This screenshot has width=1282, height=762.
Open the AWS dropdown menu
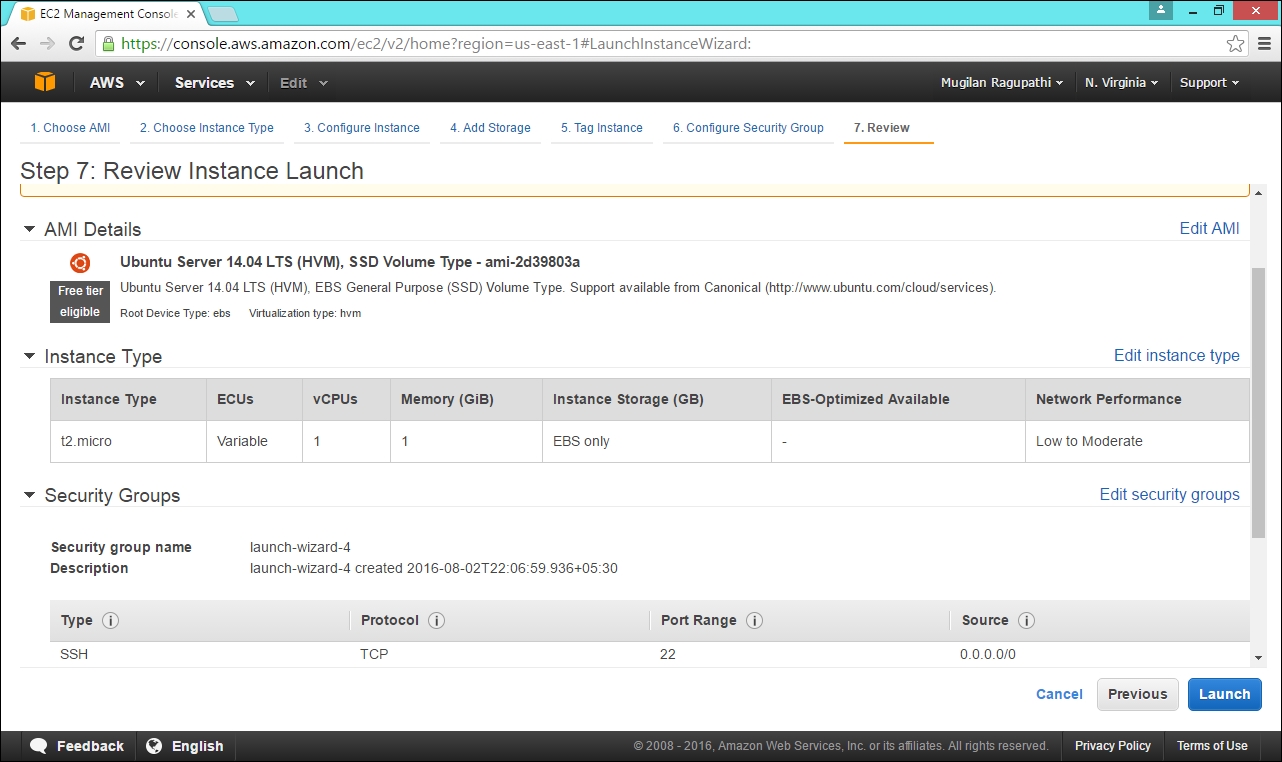click(x=117, y=83)
